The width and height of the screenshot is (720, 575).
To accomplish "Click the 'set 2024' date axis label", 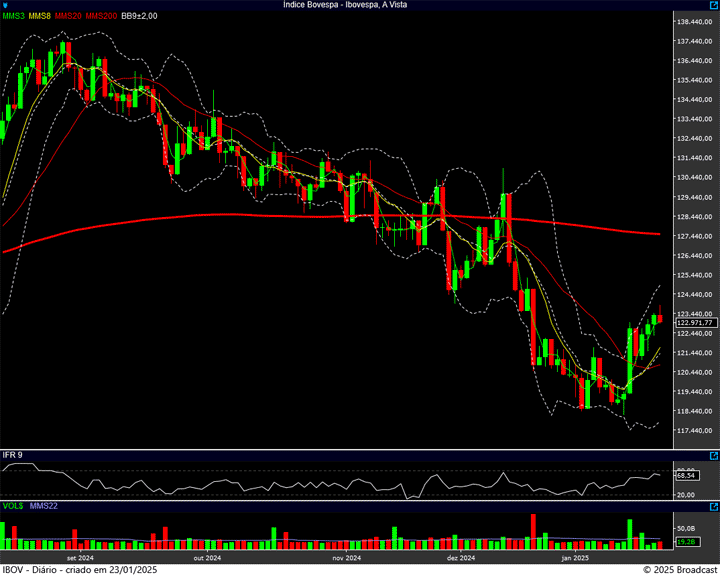I will [80, 558].
